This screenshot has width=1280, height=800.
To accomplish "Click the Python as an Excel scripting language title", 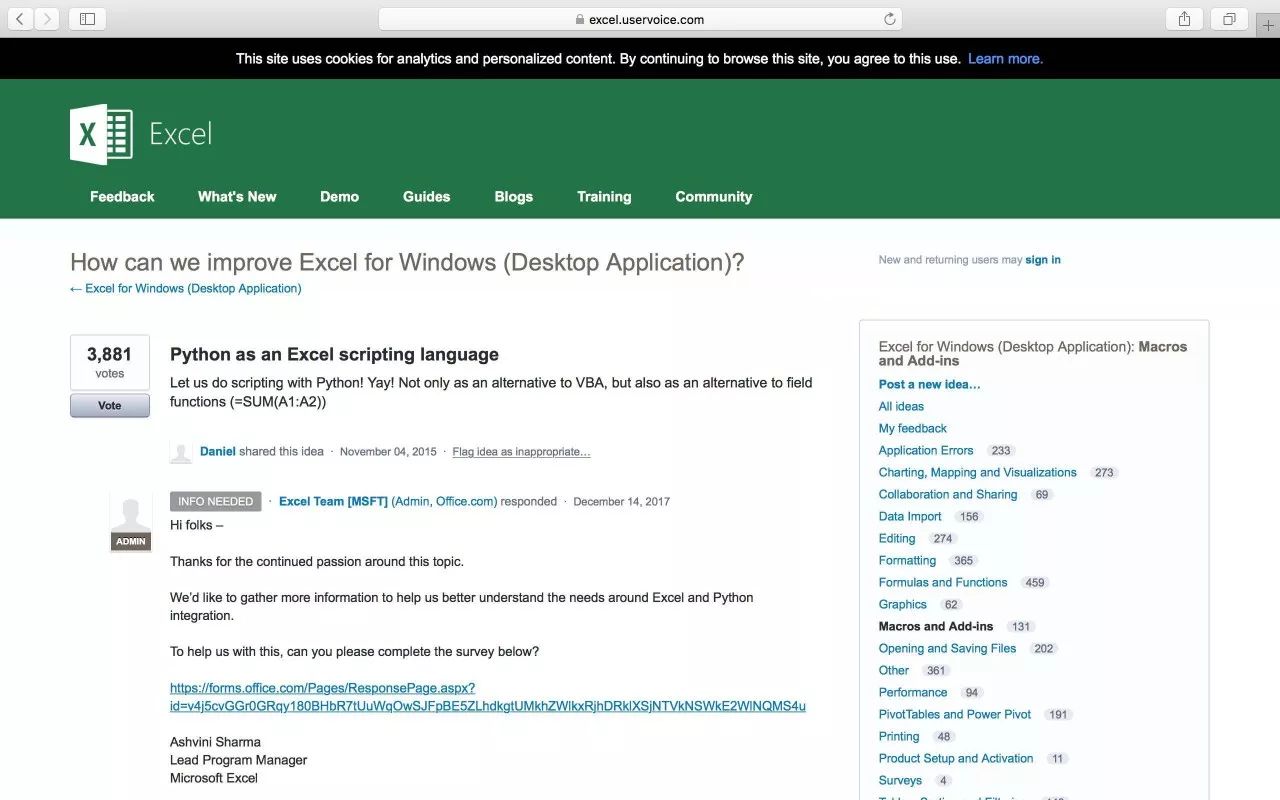I will [x=334, y=354].
